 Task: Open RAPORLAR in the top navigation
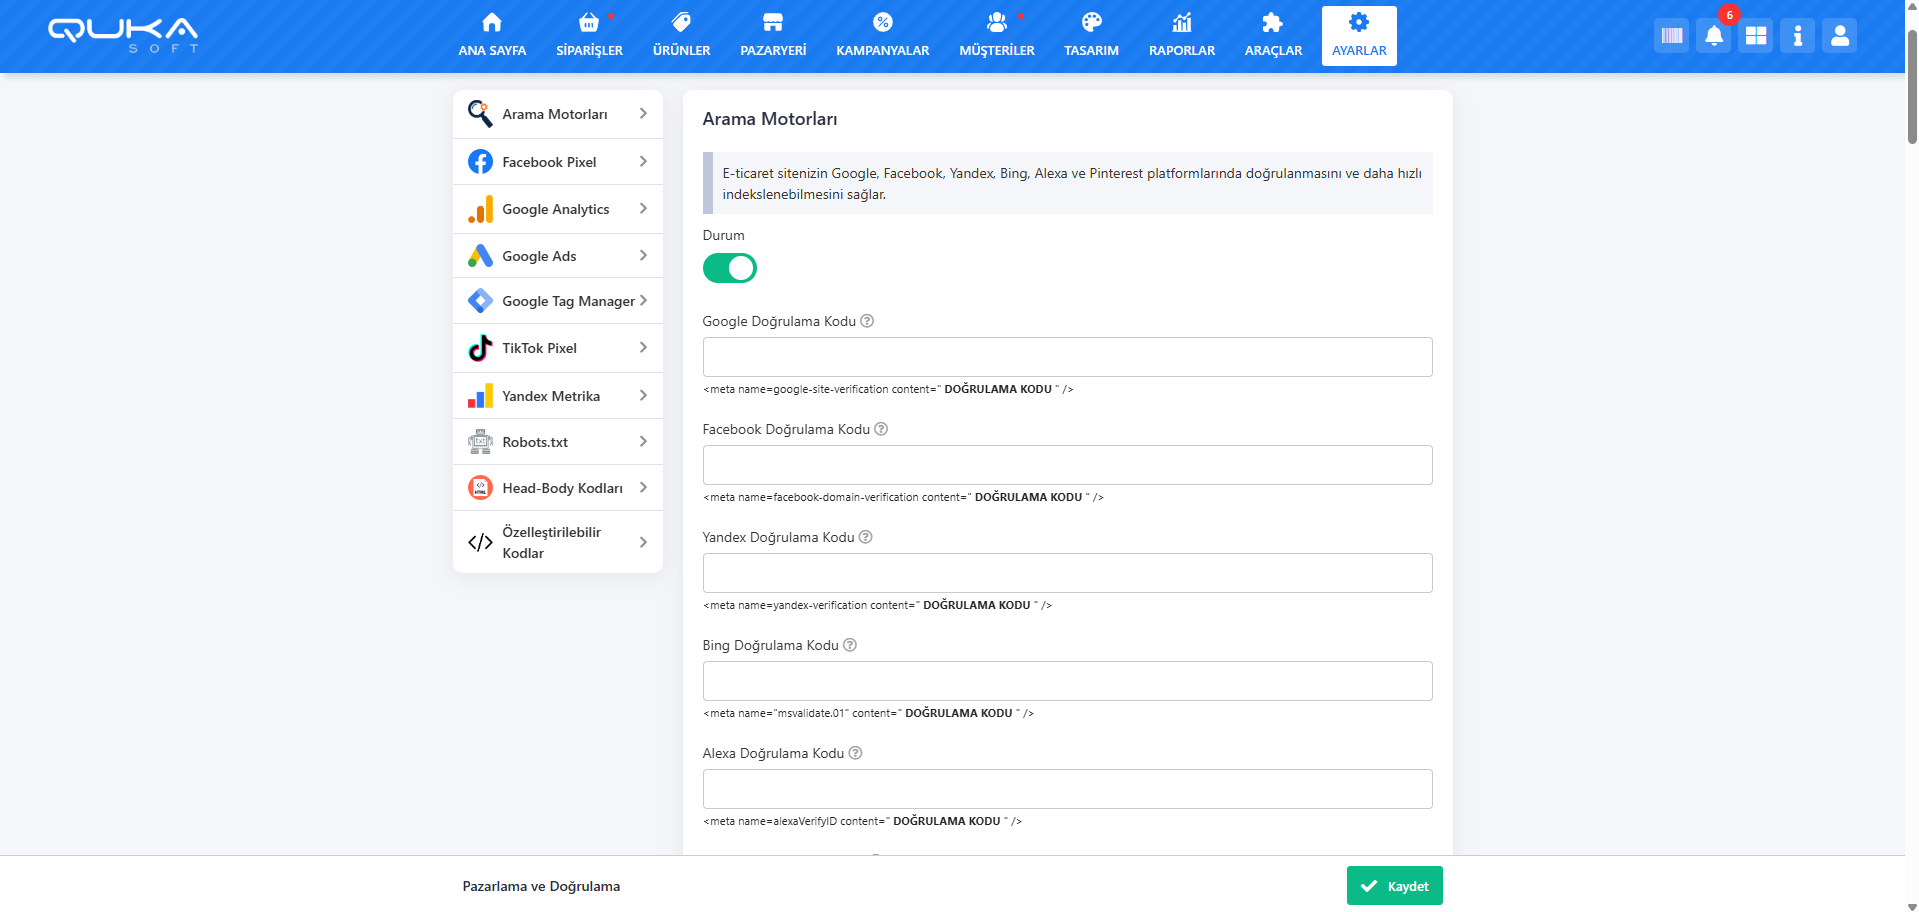pos(1181,36)
